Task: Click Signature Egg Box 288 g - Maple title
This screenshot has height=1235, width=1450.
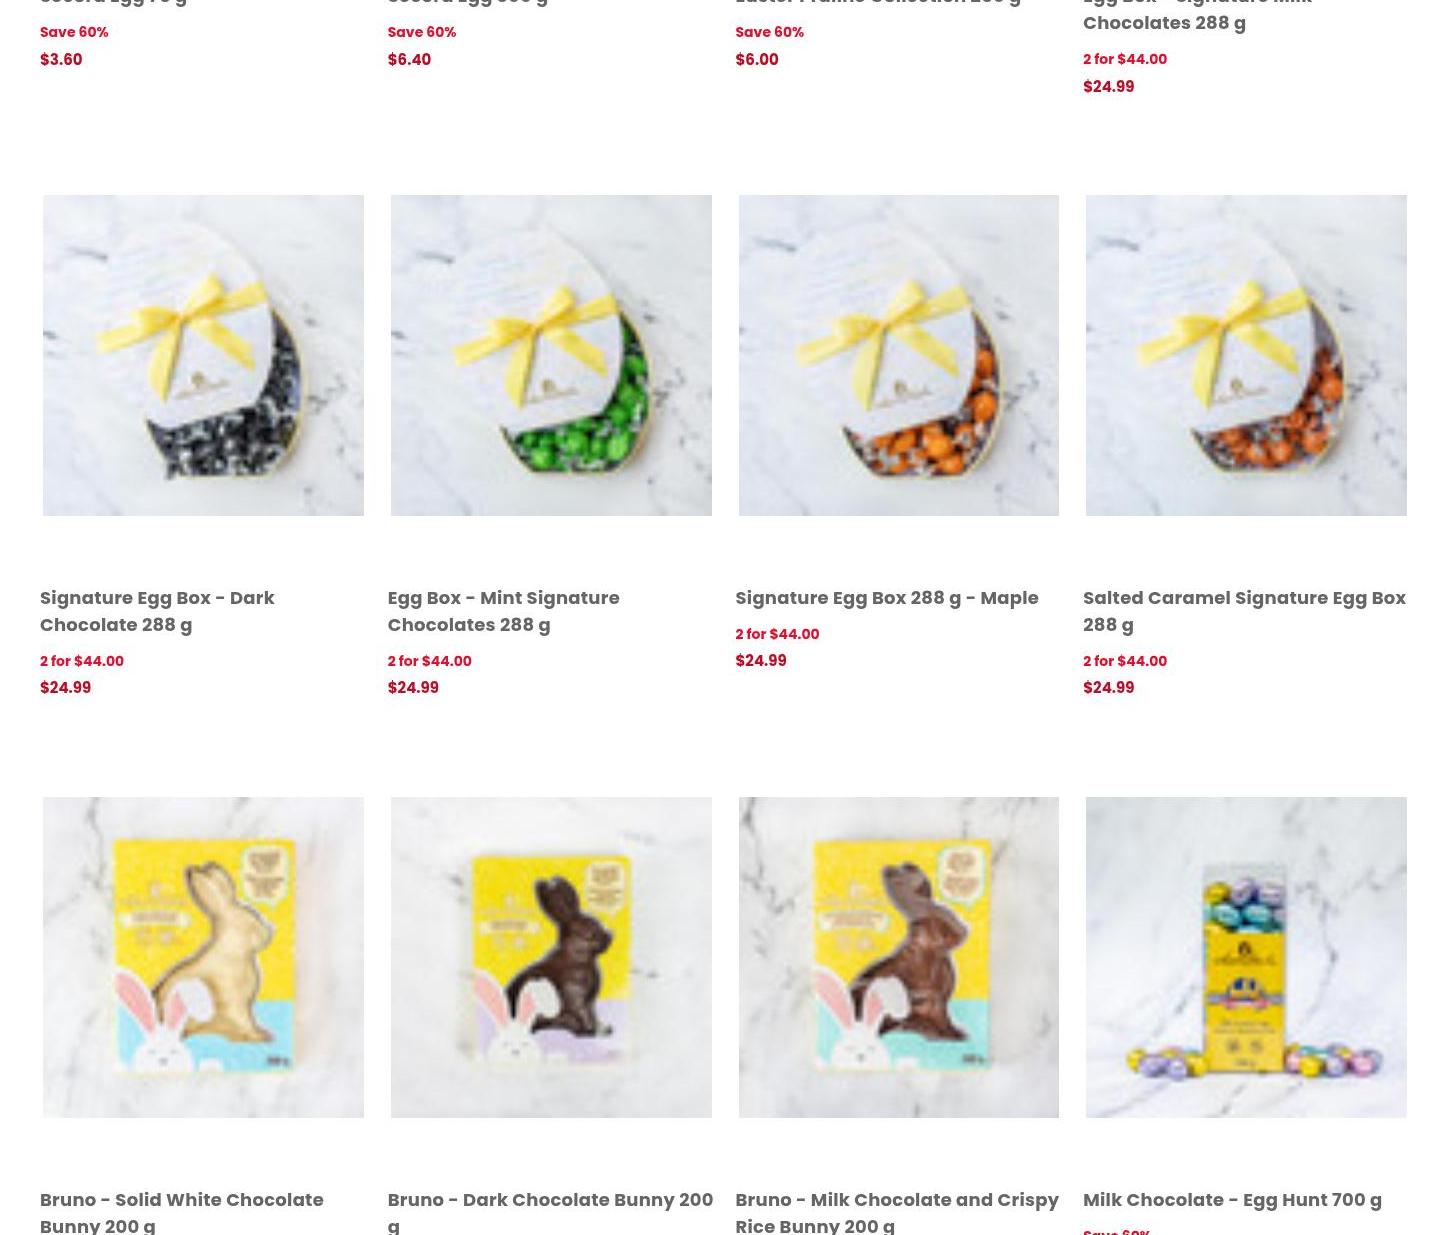Action: click(x=886, y=597)
